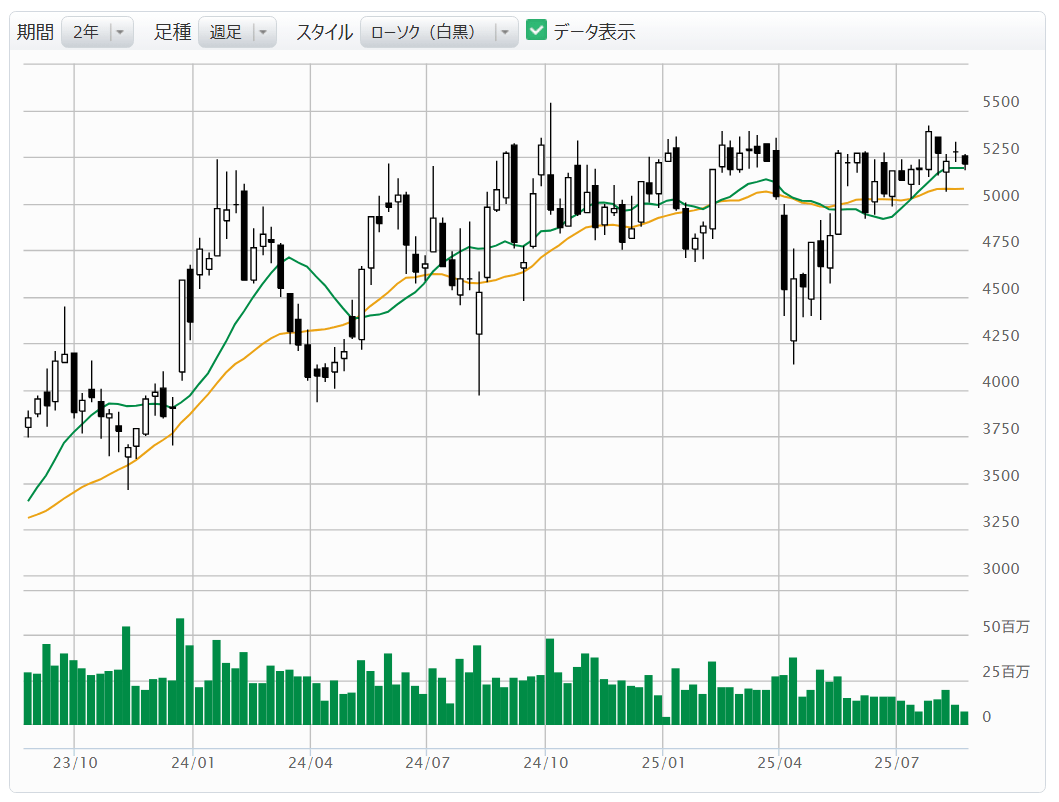Click the tallest green volume bar
The height and width of the screenshot is (802, 1059).
(181, 671)
